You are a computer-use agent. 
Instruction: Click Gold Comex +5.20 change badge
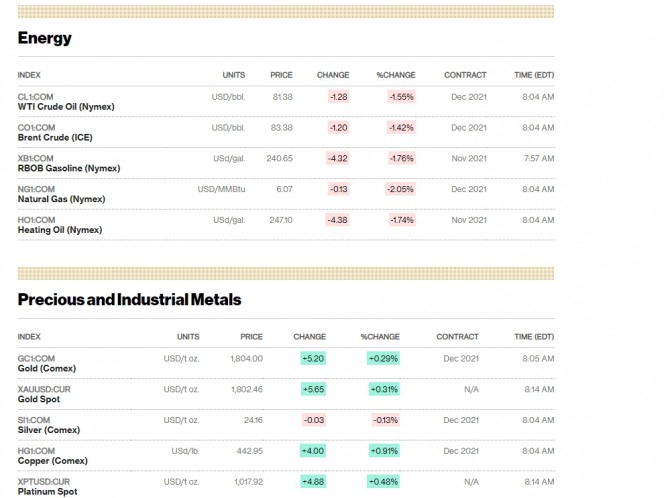310,358
